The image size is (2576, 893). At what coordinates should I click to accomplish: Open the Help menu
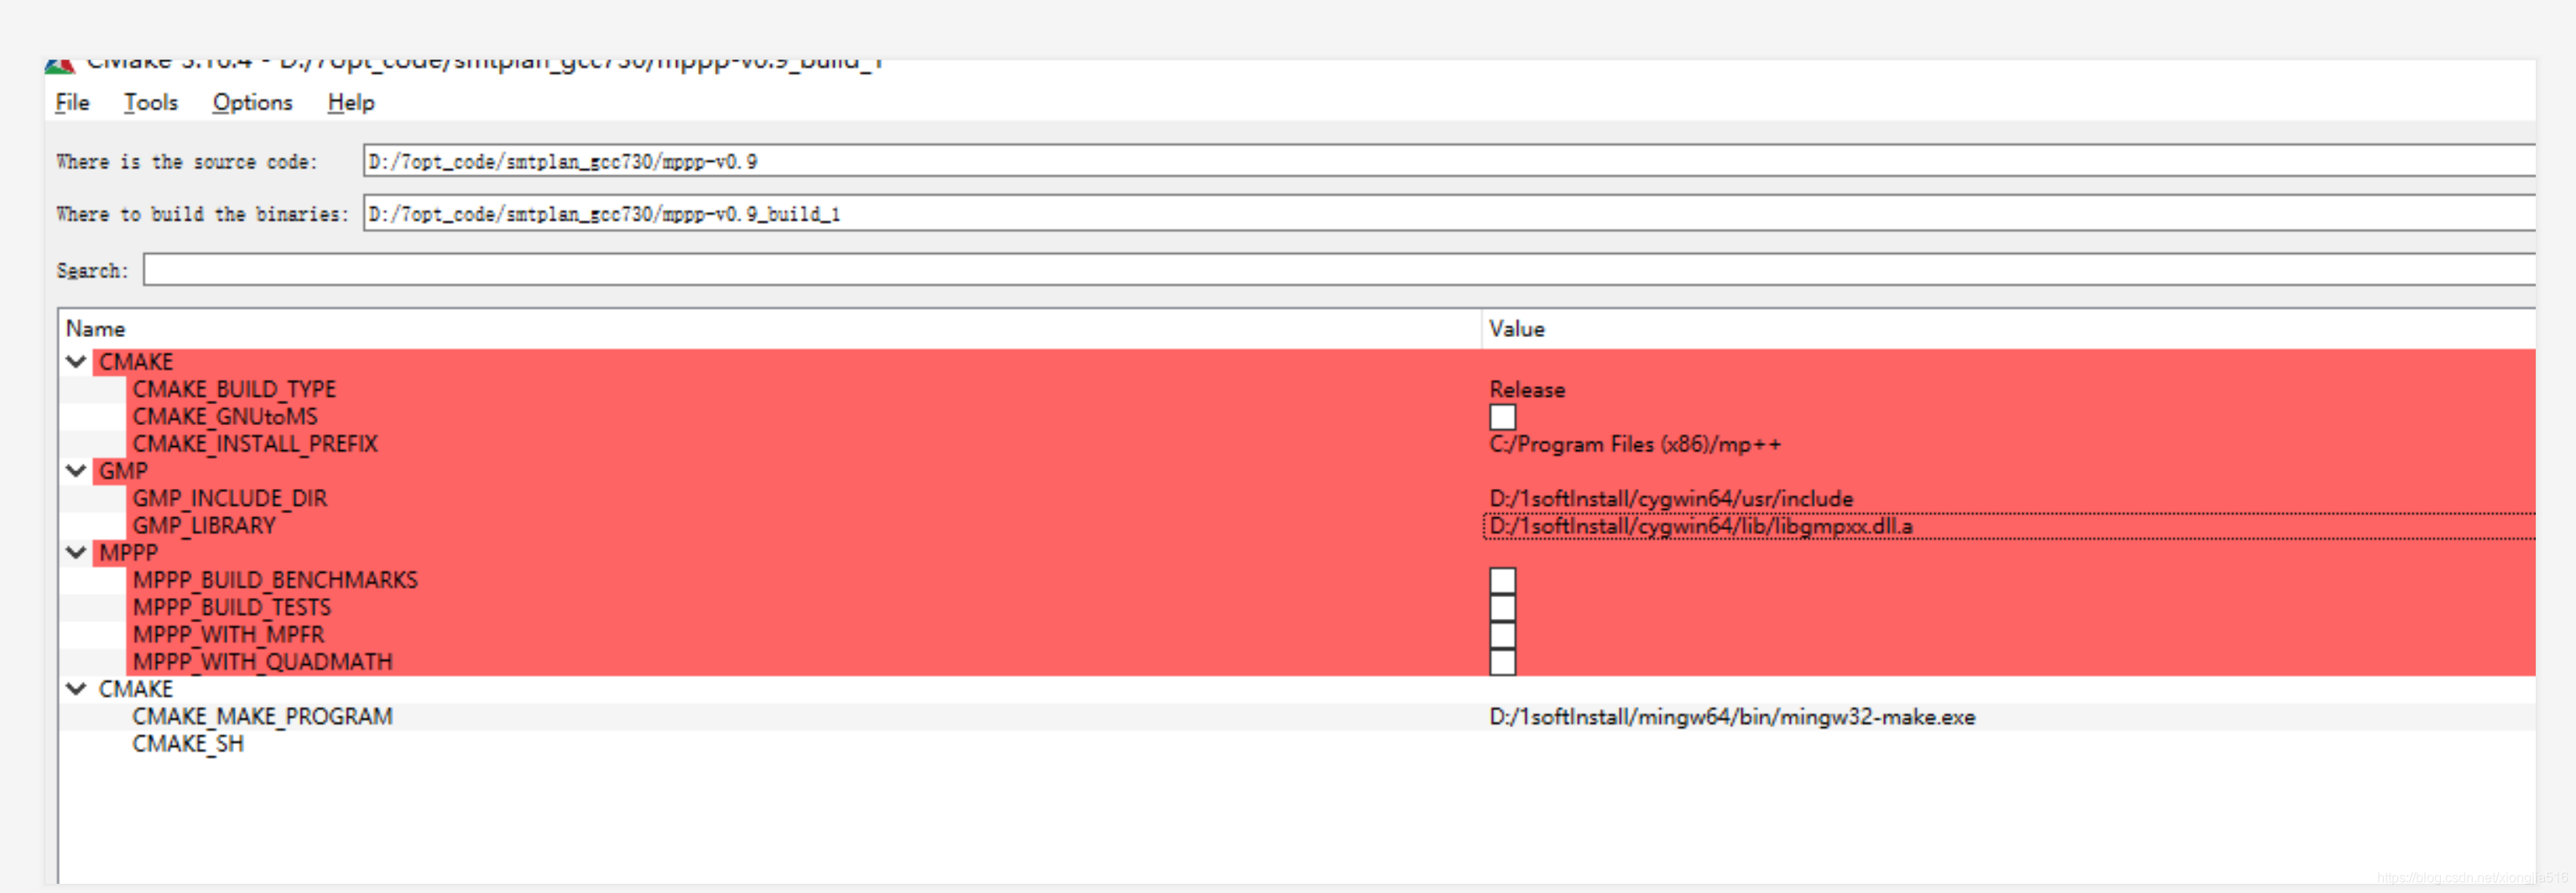pos(351,102)
